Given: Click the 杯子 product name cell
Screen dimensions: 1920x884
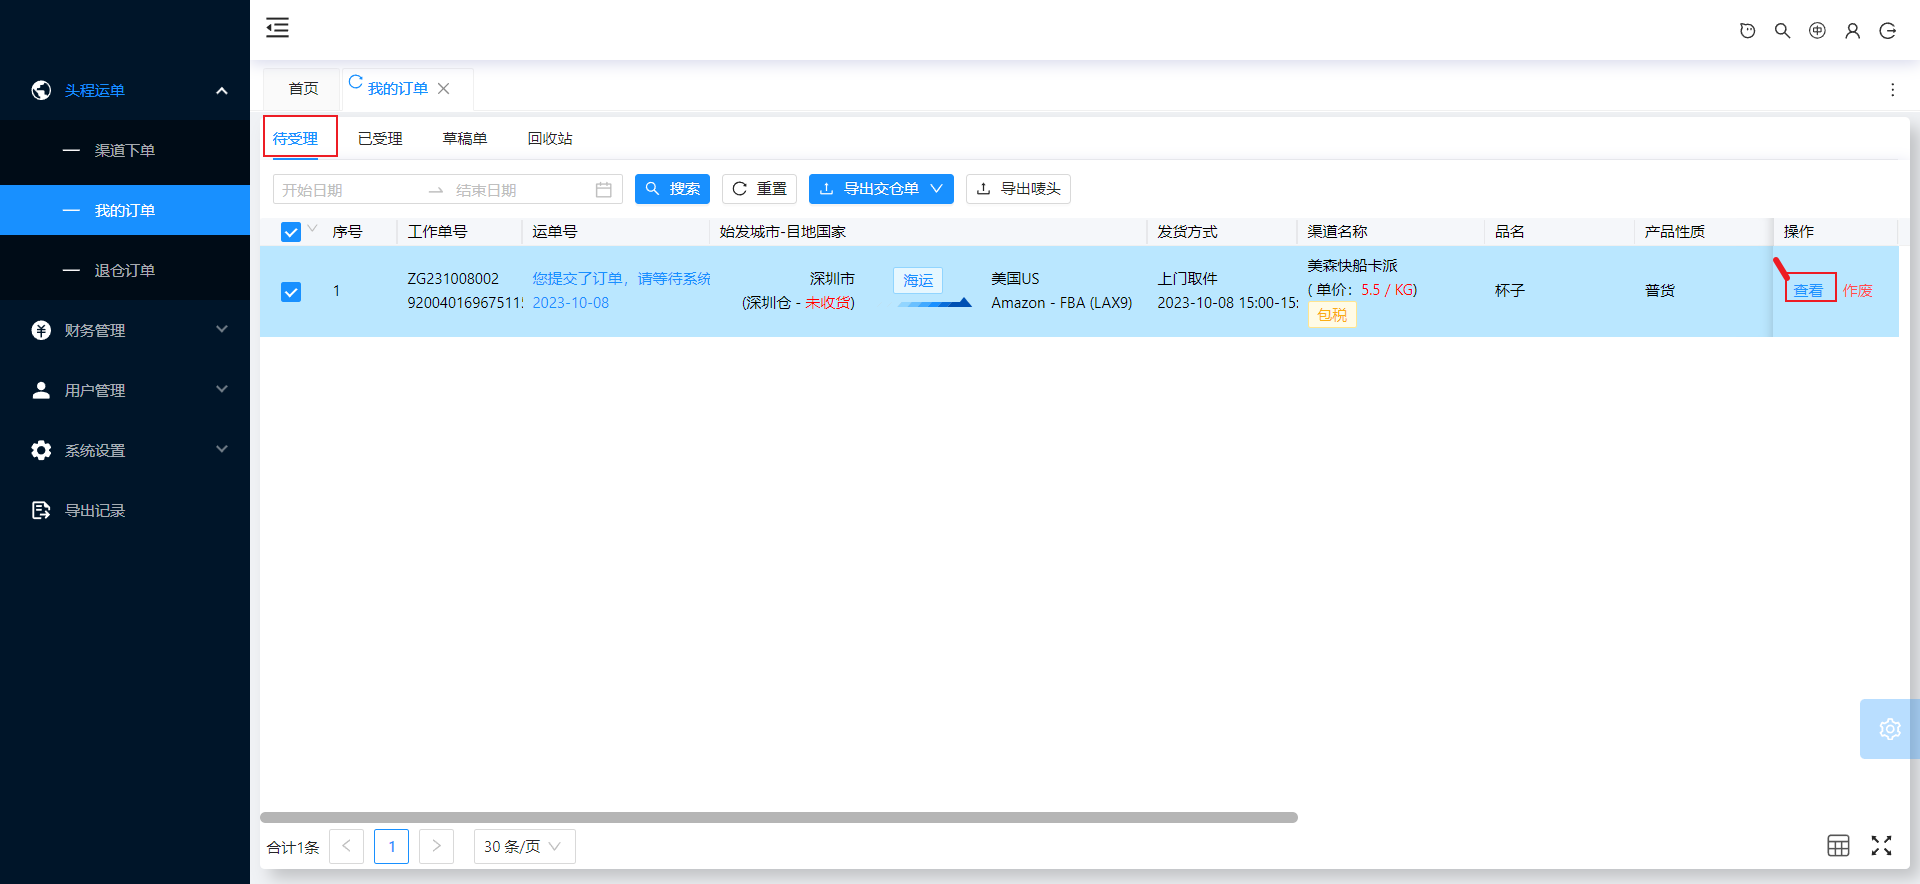Looking at the screenshot, I should tap(1510, 291).
